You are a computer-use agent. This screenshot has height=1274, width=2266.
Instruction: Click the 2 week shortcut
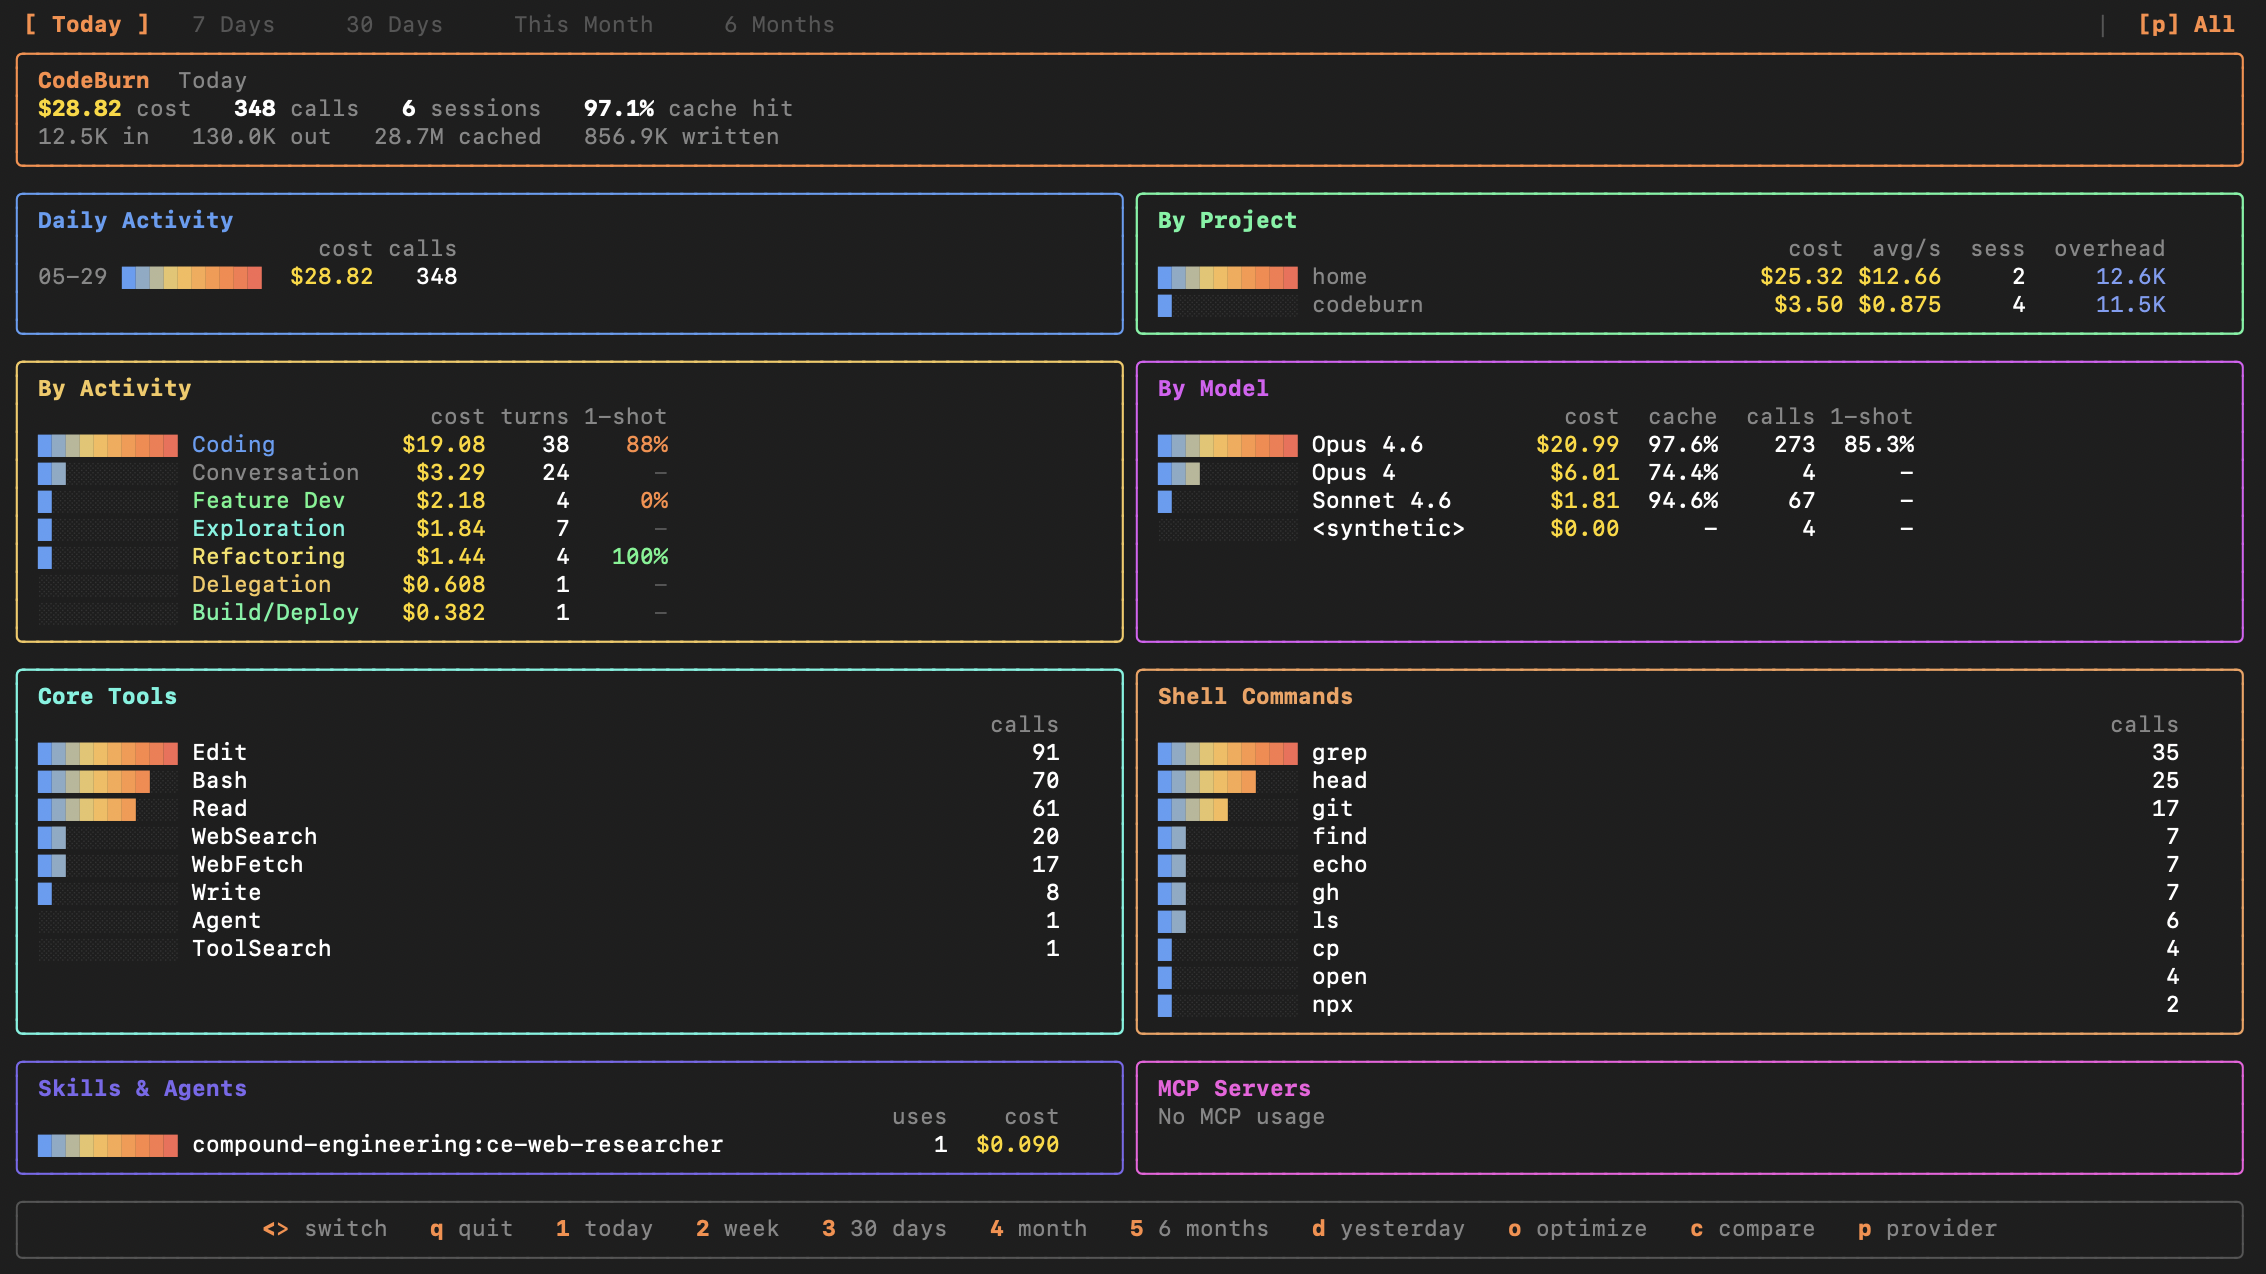click(x=737, y=1228)
